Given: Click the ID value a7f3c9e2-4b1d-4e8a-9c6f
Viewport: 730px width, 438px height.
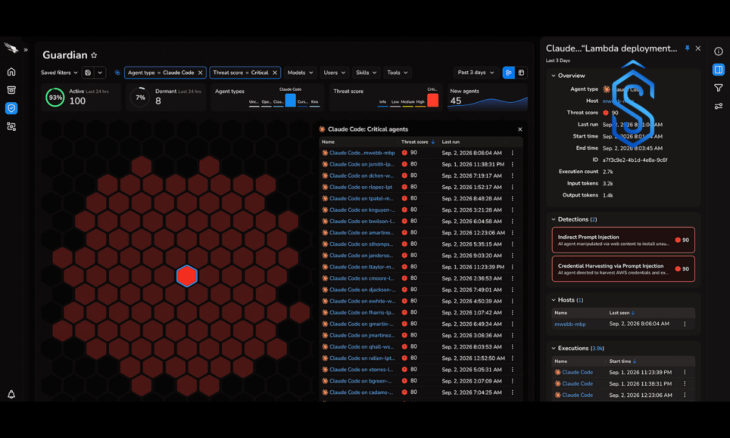Looking at the screenshot, I should 635,160.
